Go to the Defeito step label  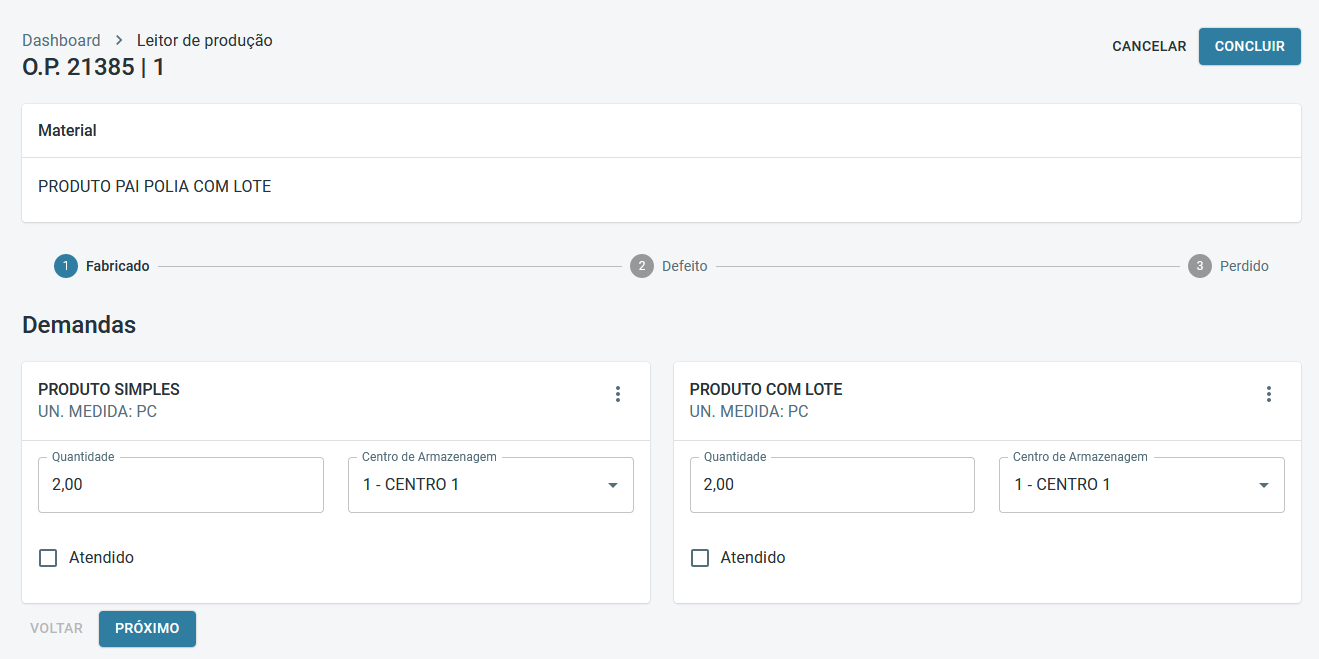[x=684, y=266]
